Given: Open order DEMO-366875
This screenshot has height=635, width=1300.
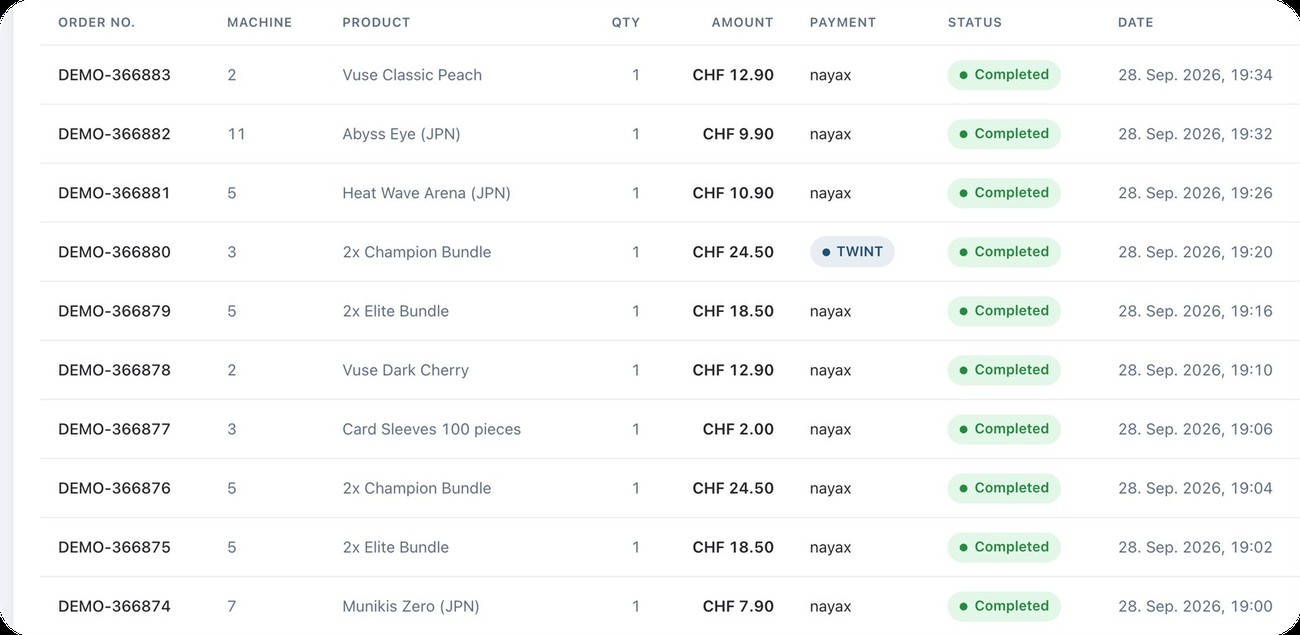Looking at the screenshot, I should pyautogui.click(x=114, y=547).
